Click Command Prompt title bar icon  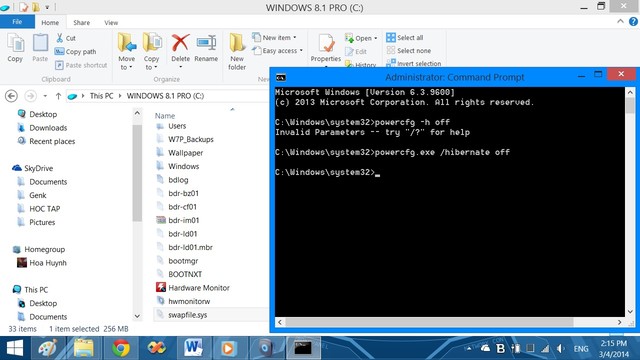(x=281, y=77)
